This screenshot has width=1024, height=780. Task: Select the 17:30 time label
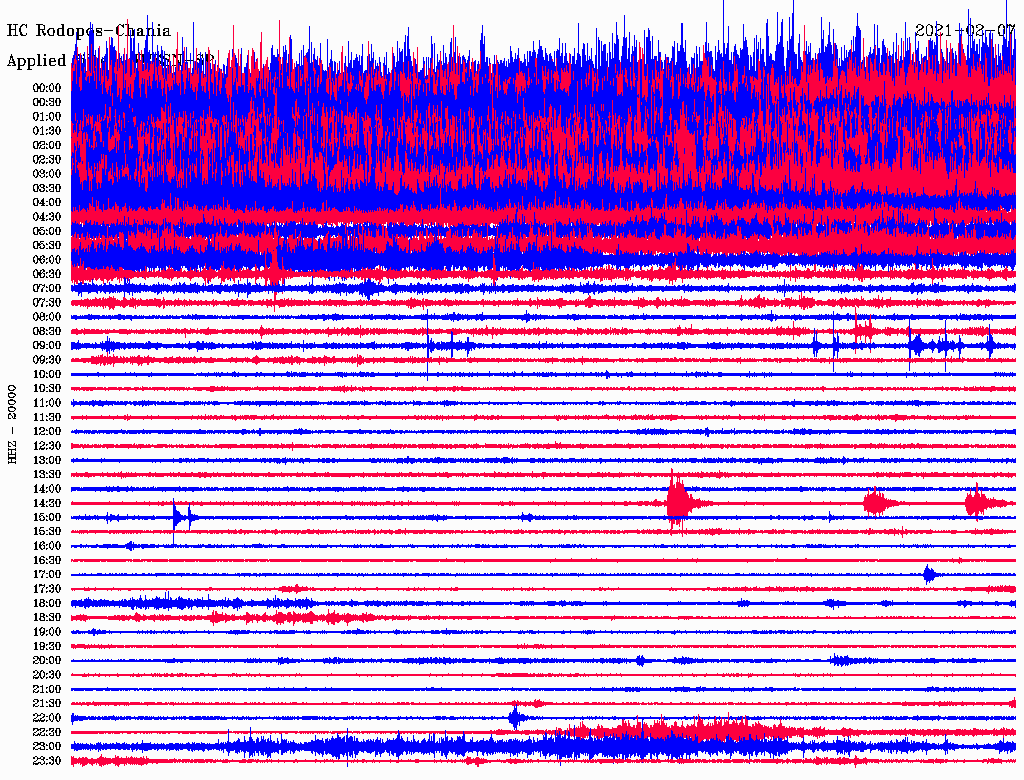pos(46,589)
